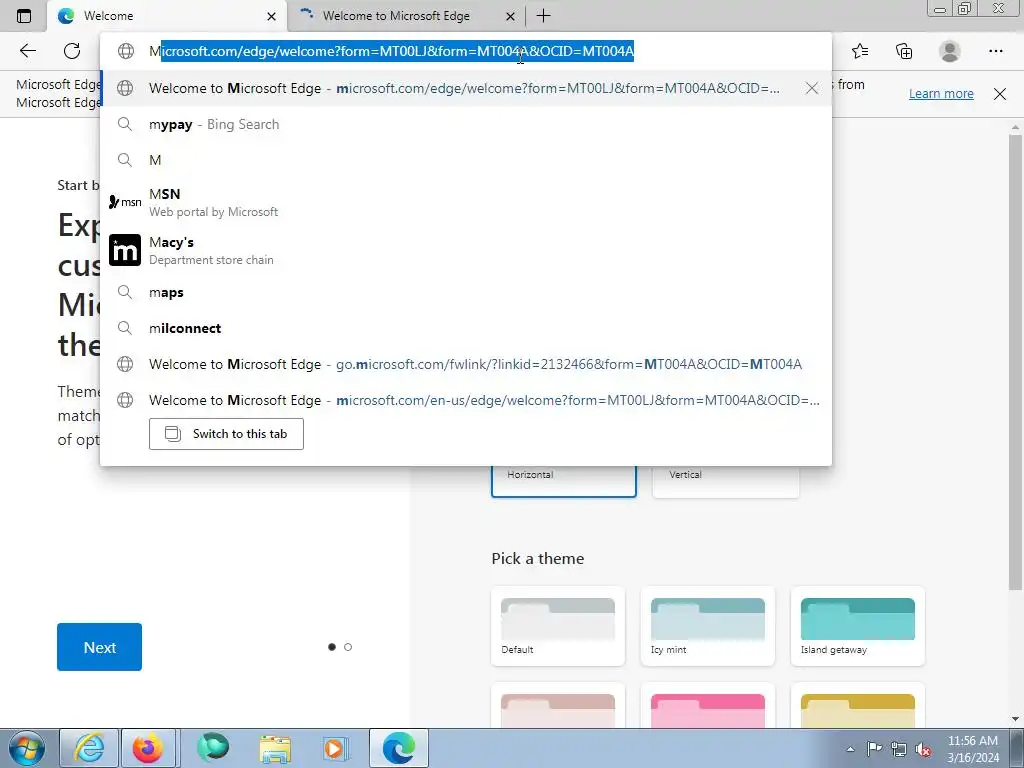Screen dimensions: 1024x768
Task: Open Windows Explorer folder in taskbar
Action: (275, 748)
